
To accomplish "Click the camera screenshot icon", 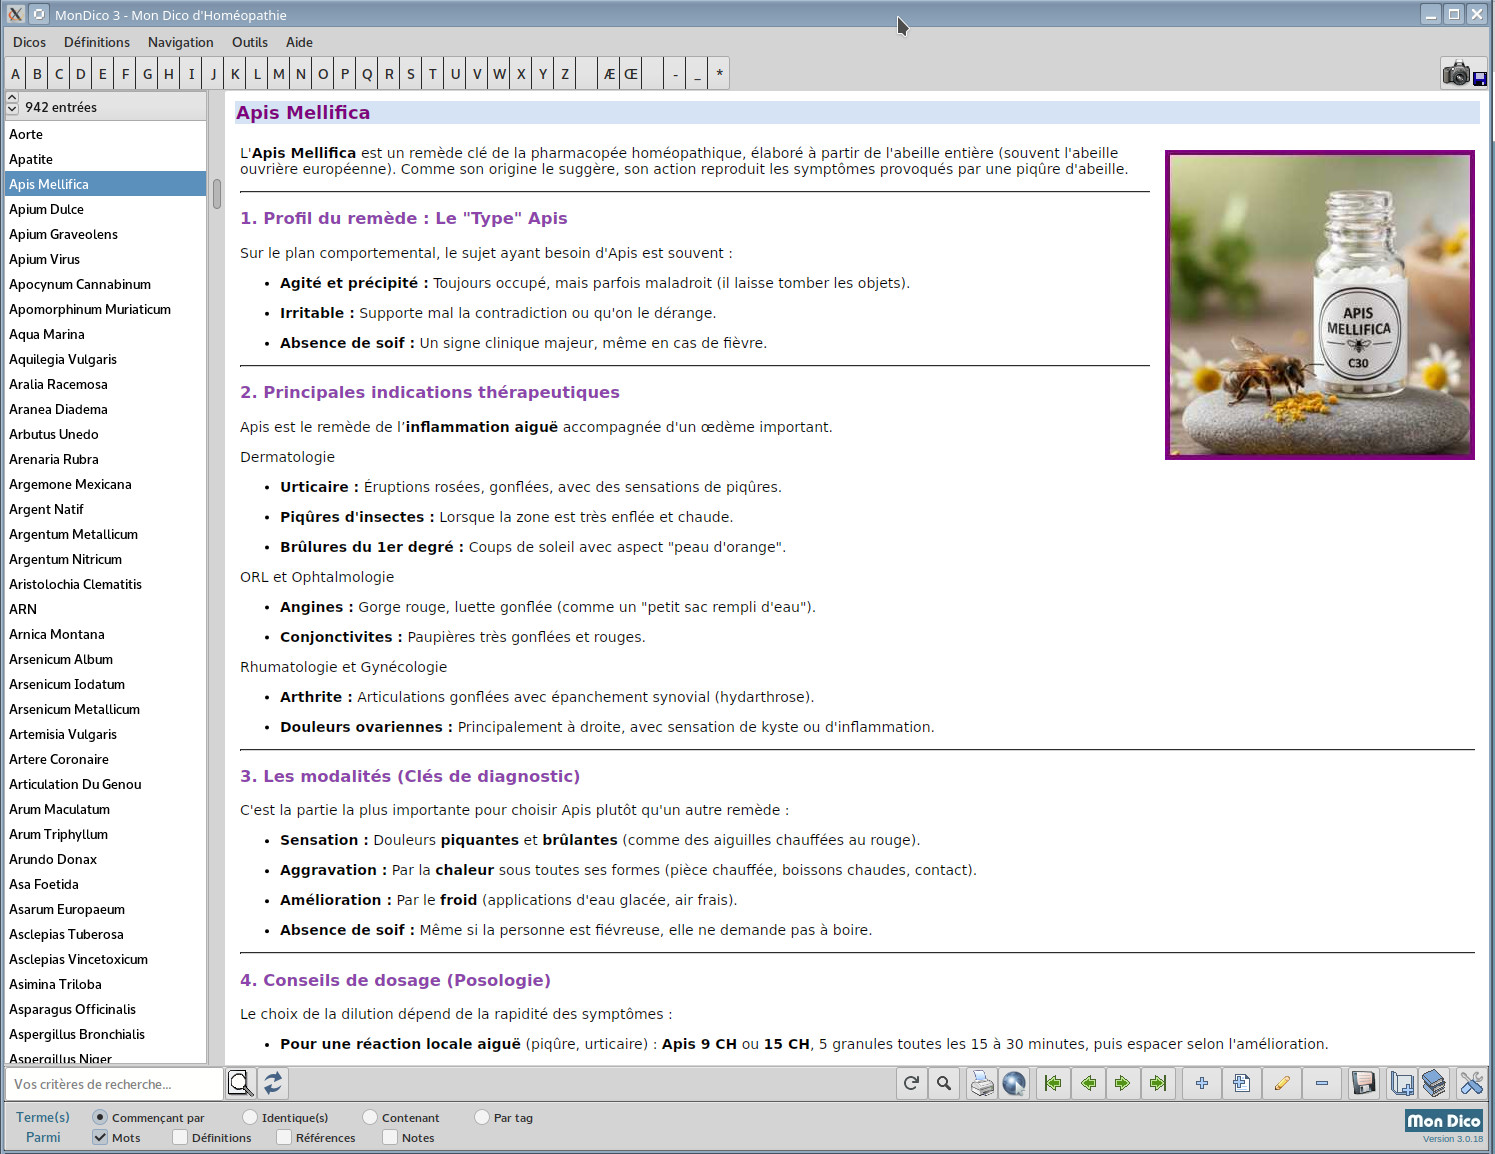I will click(x=1457, y=74).
